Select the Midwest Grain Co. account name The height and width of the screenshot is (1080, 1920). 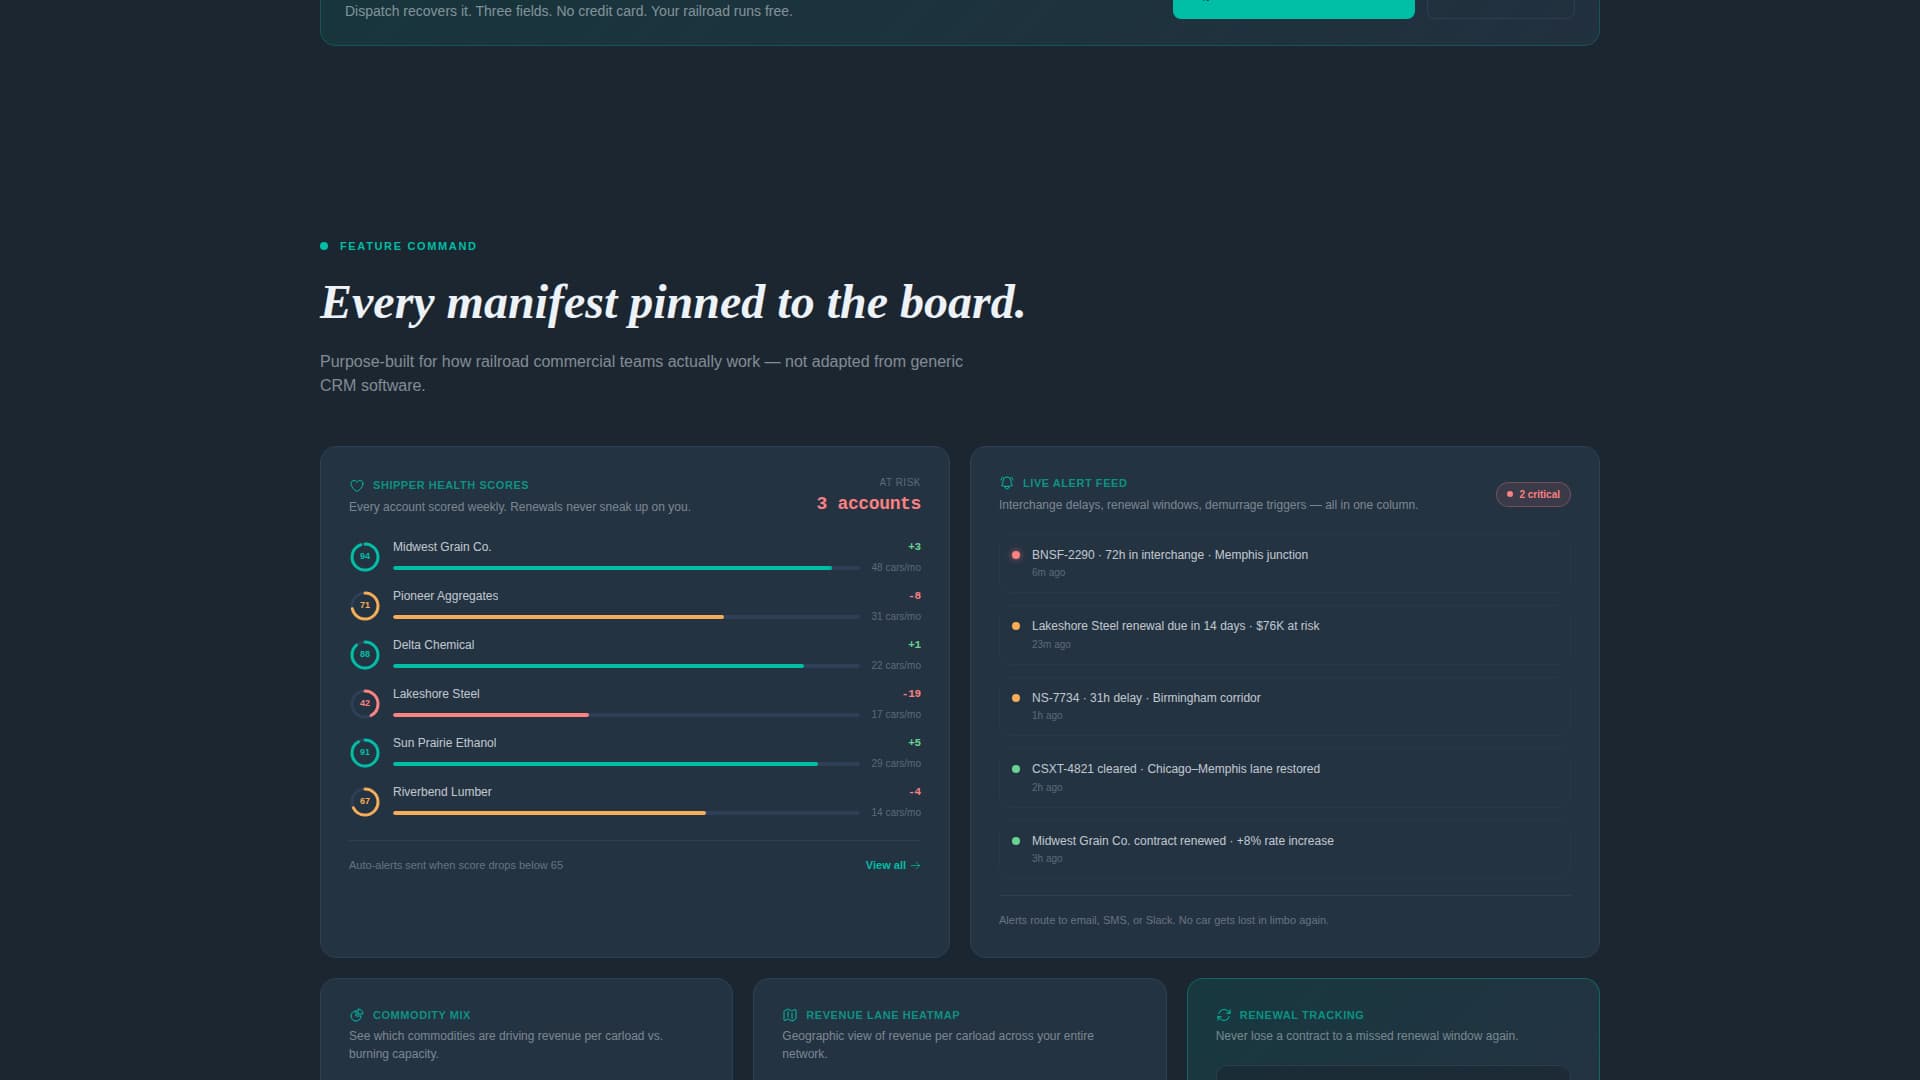click(x=442, y=547)
